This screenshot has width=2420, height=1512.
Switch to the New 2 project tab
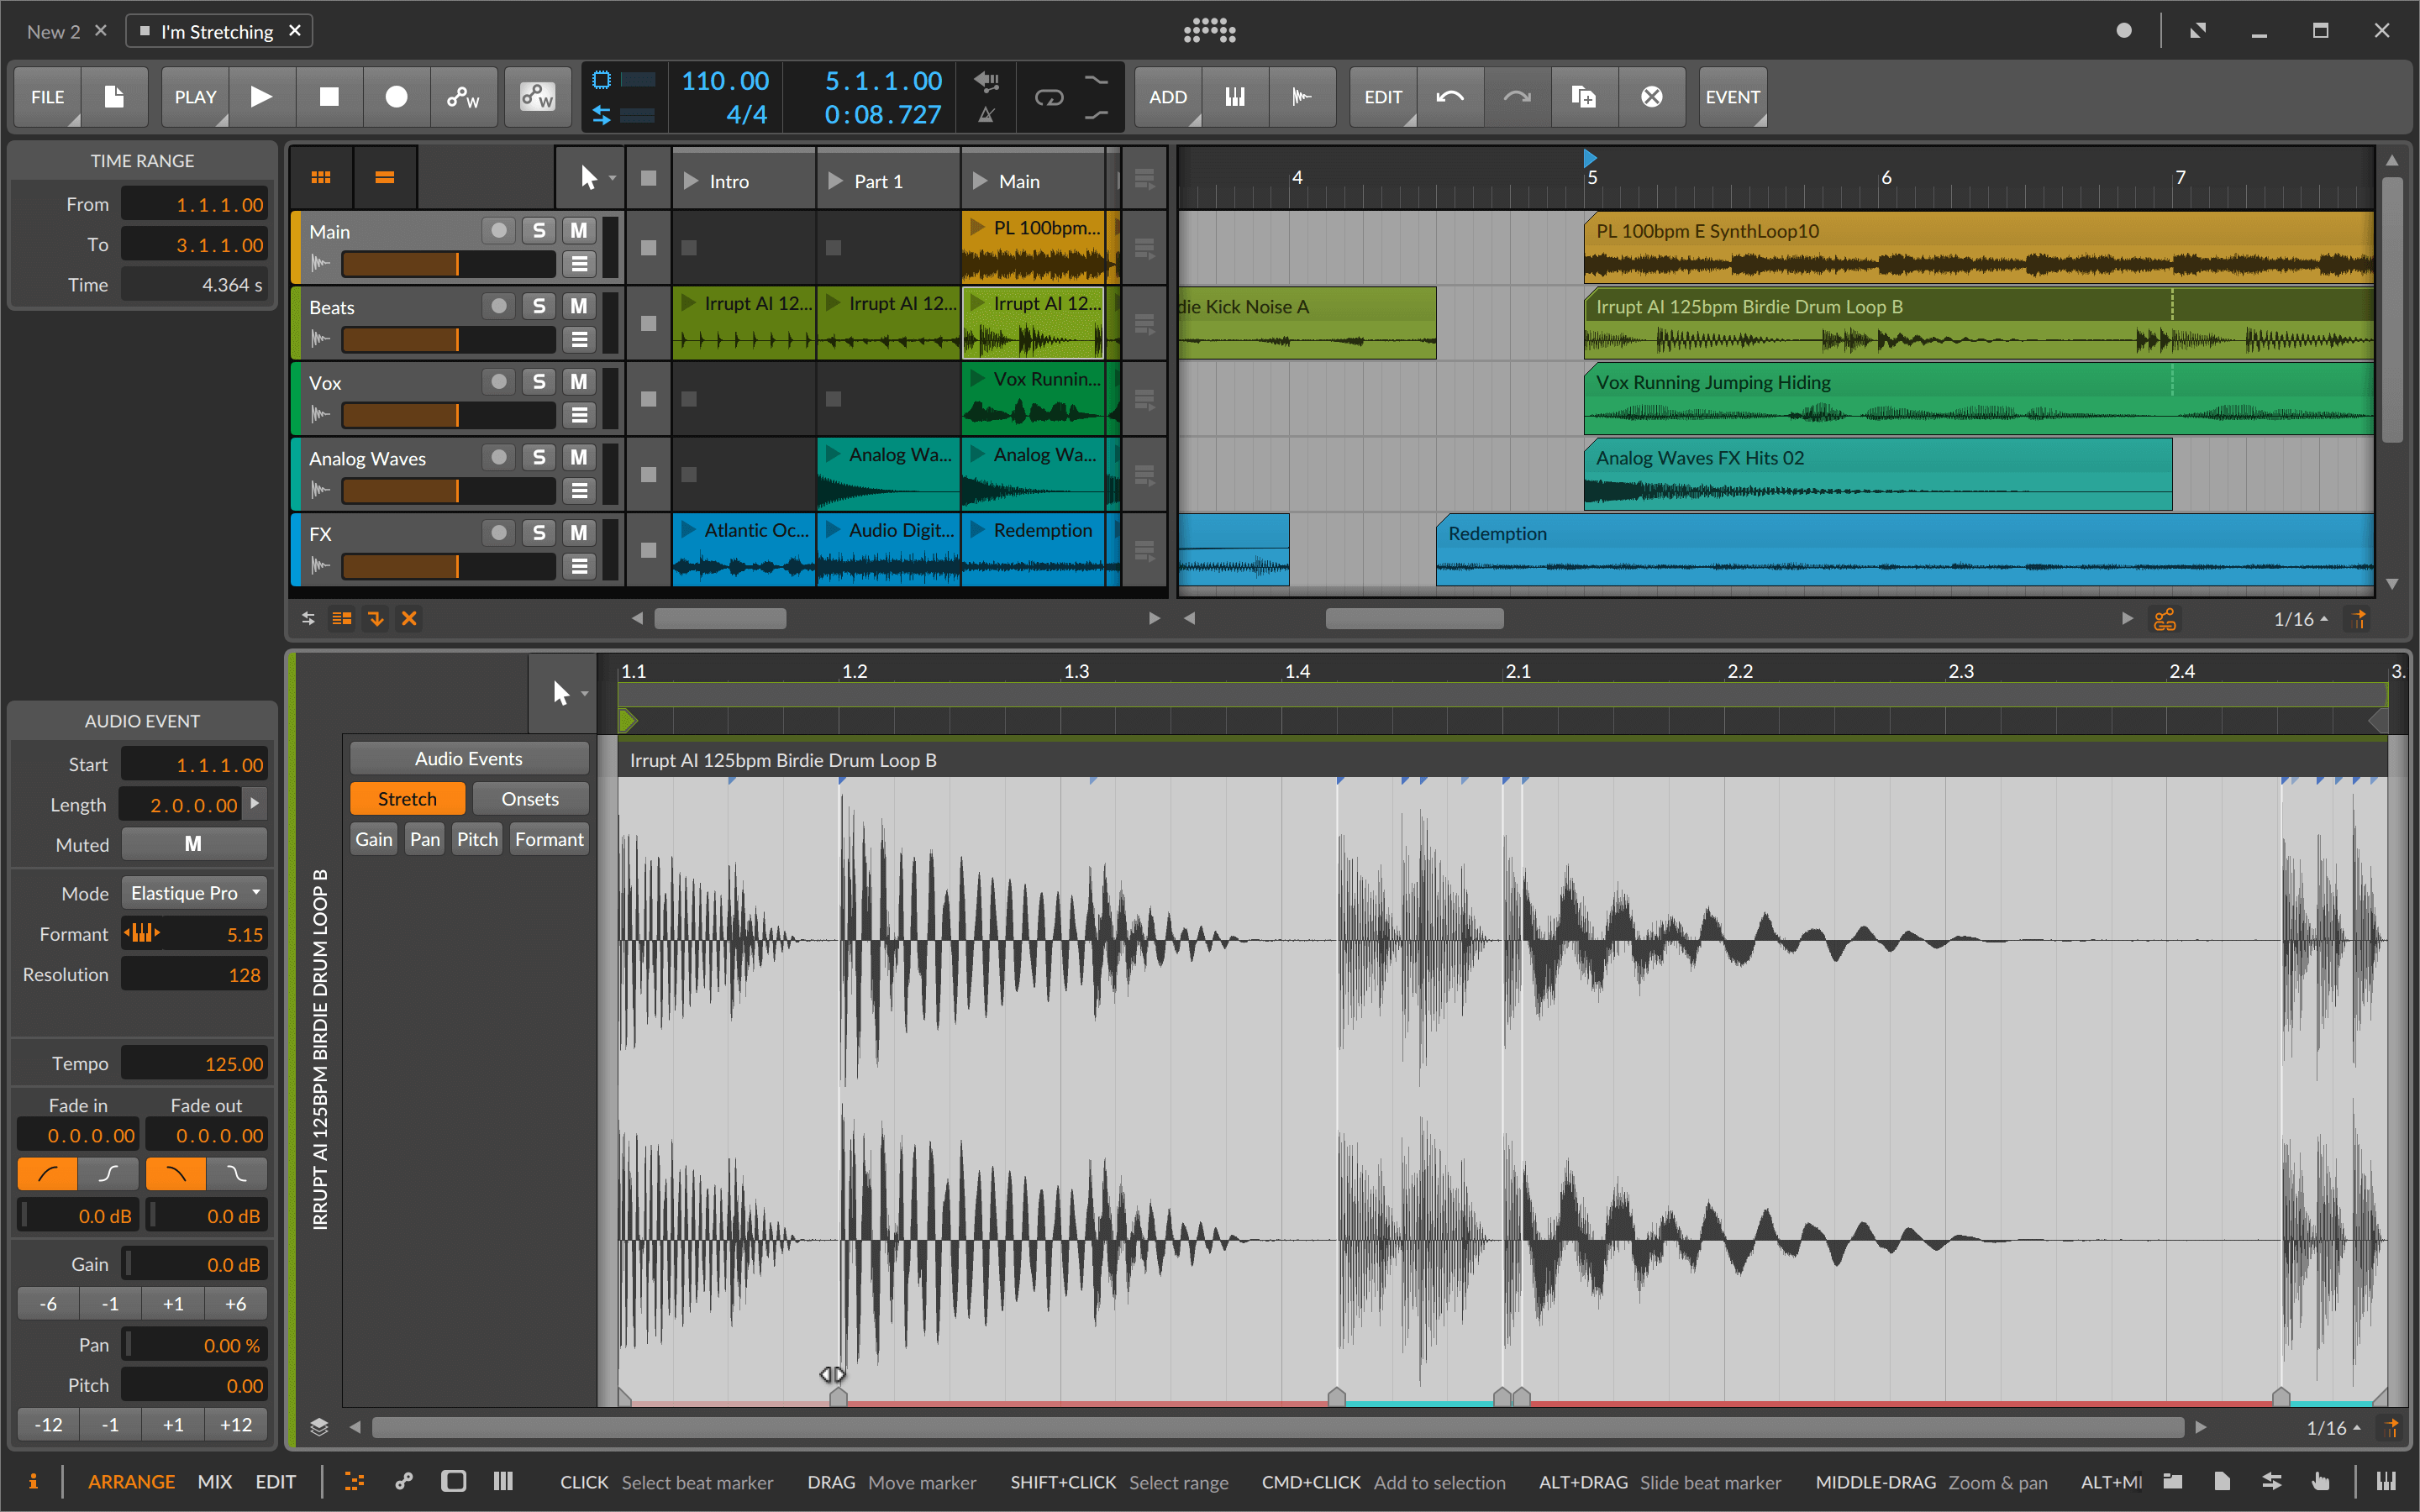53,32
